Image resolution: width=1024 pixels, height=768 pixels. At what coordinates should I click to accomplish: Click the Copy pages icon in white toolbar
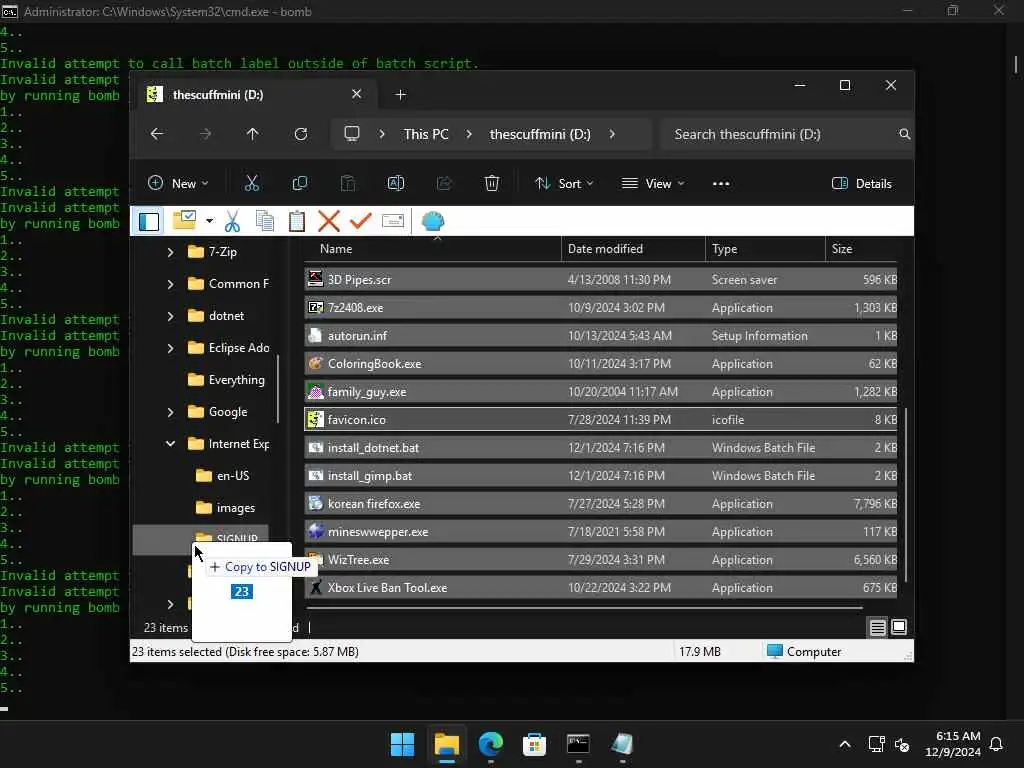tap(264, 221)
